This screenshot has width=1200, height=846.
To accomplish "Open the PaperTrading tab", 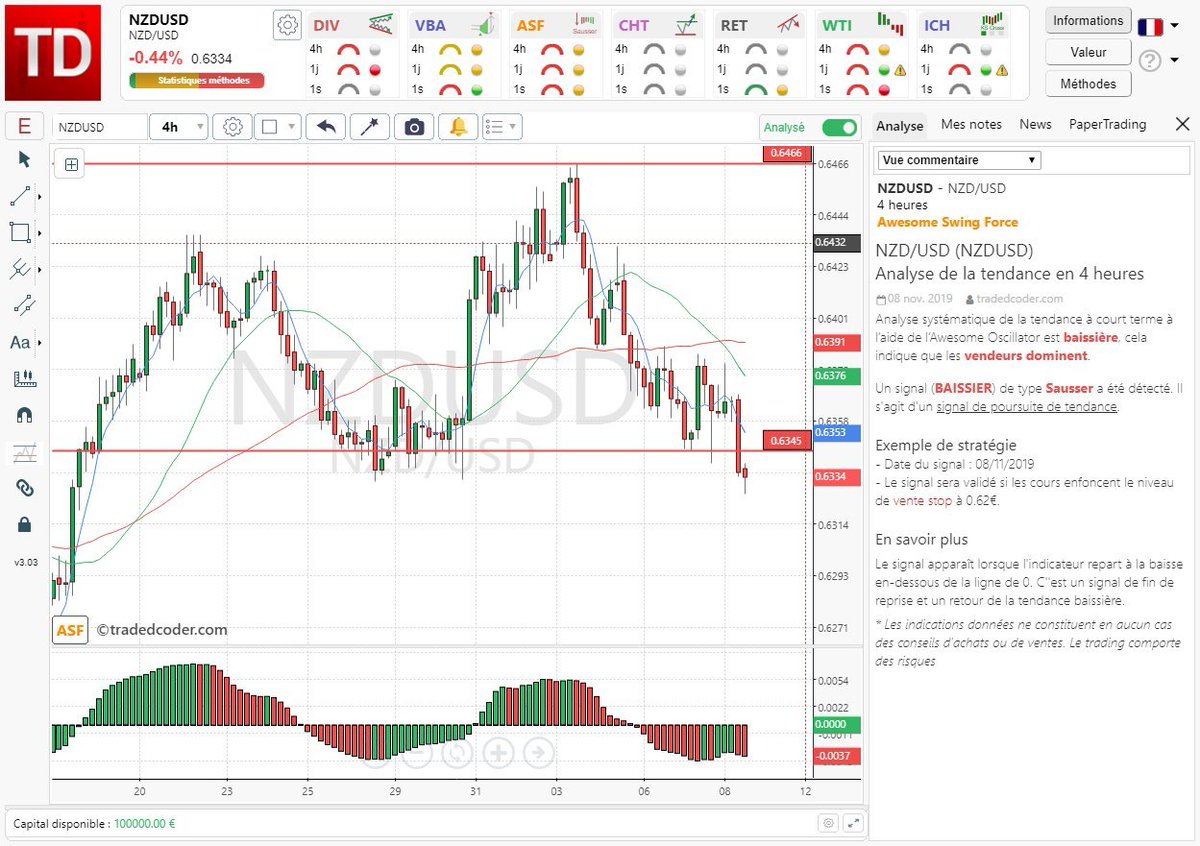I will [1107, 125].
